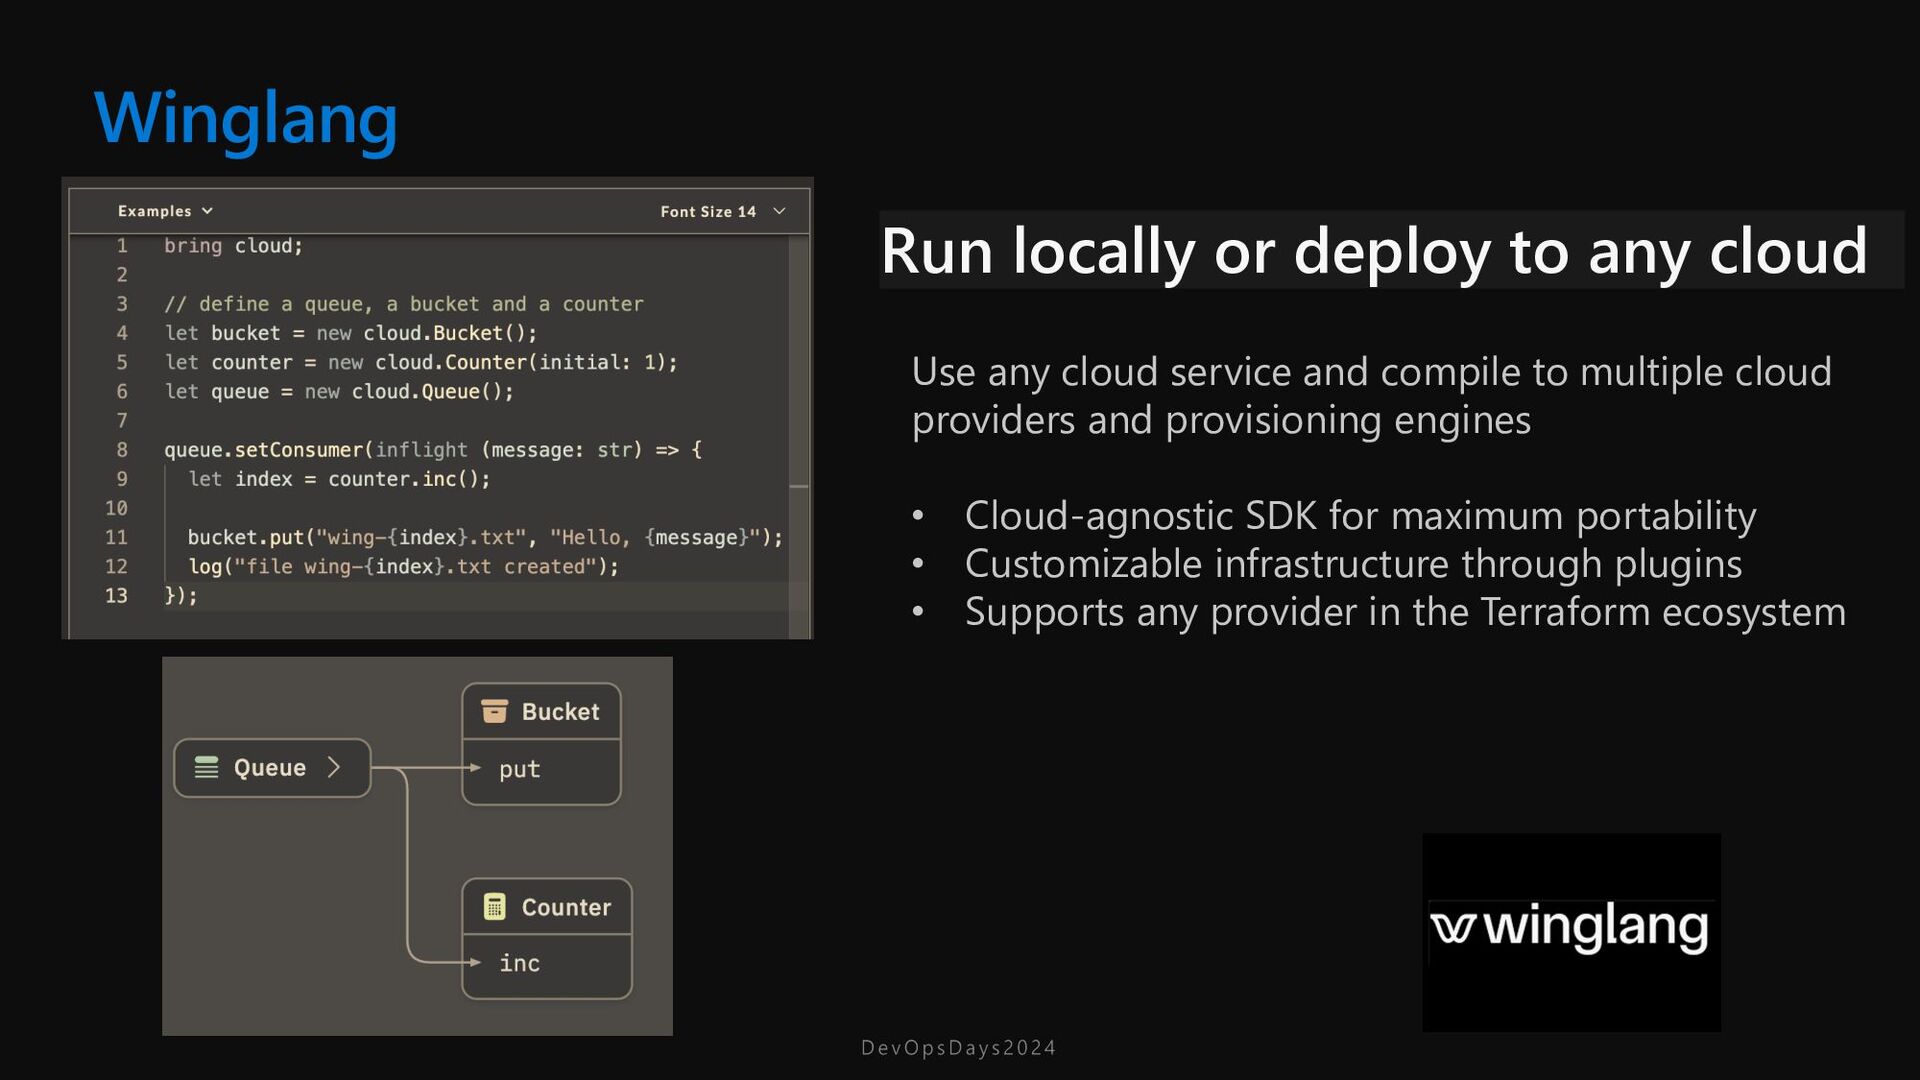Click the DevOpsDays2024 footer text
Screen dimensions: 1920x1080
pyautogui.click(x=958, y=1048)
